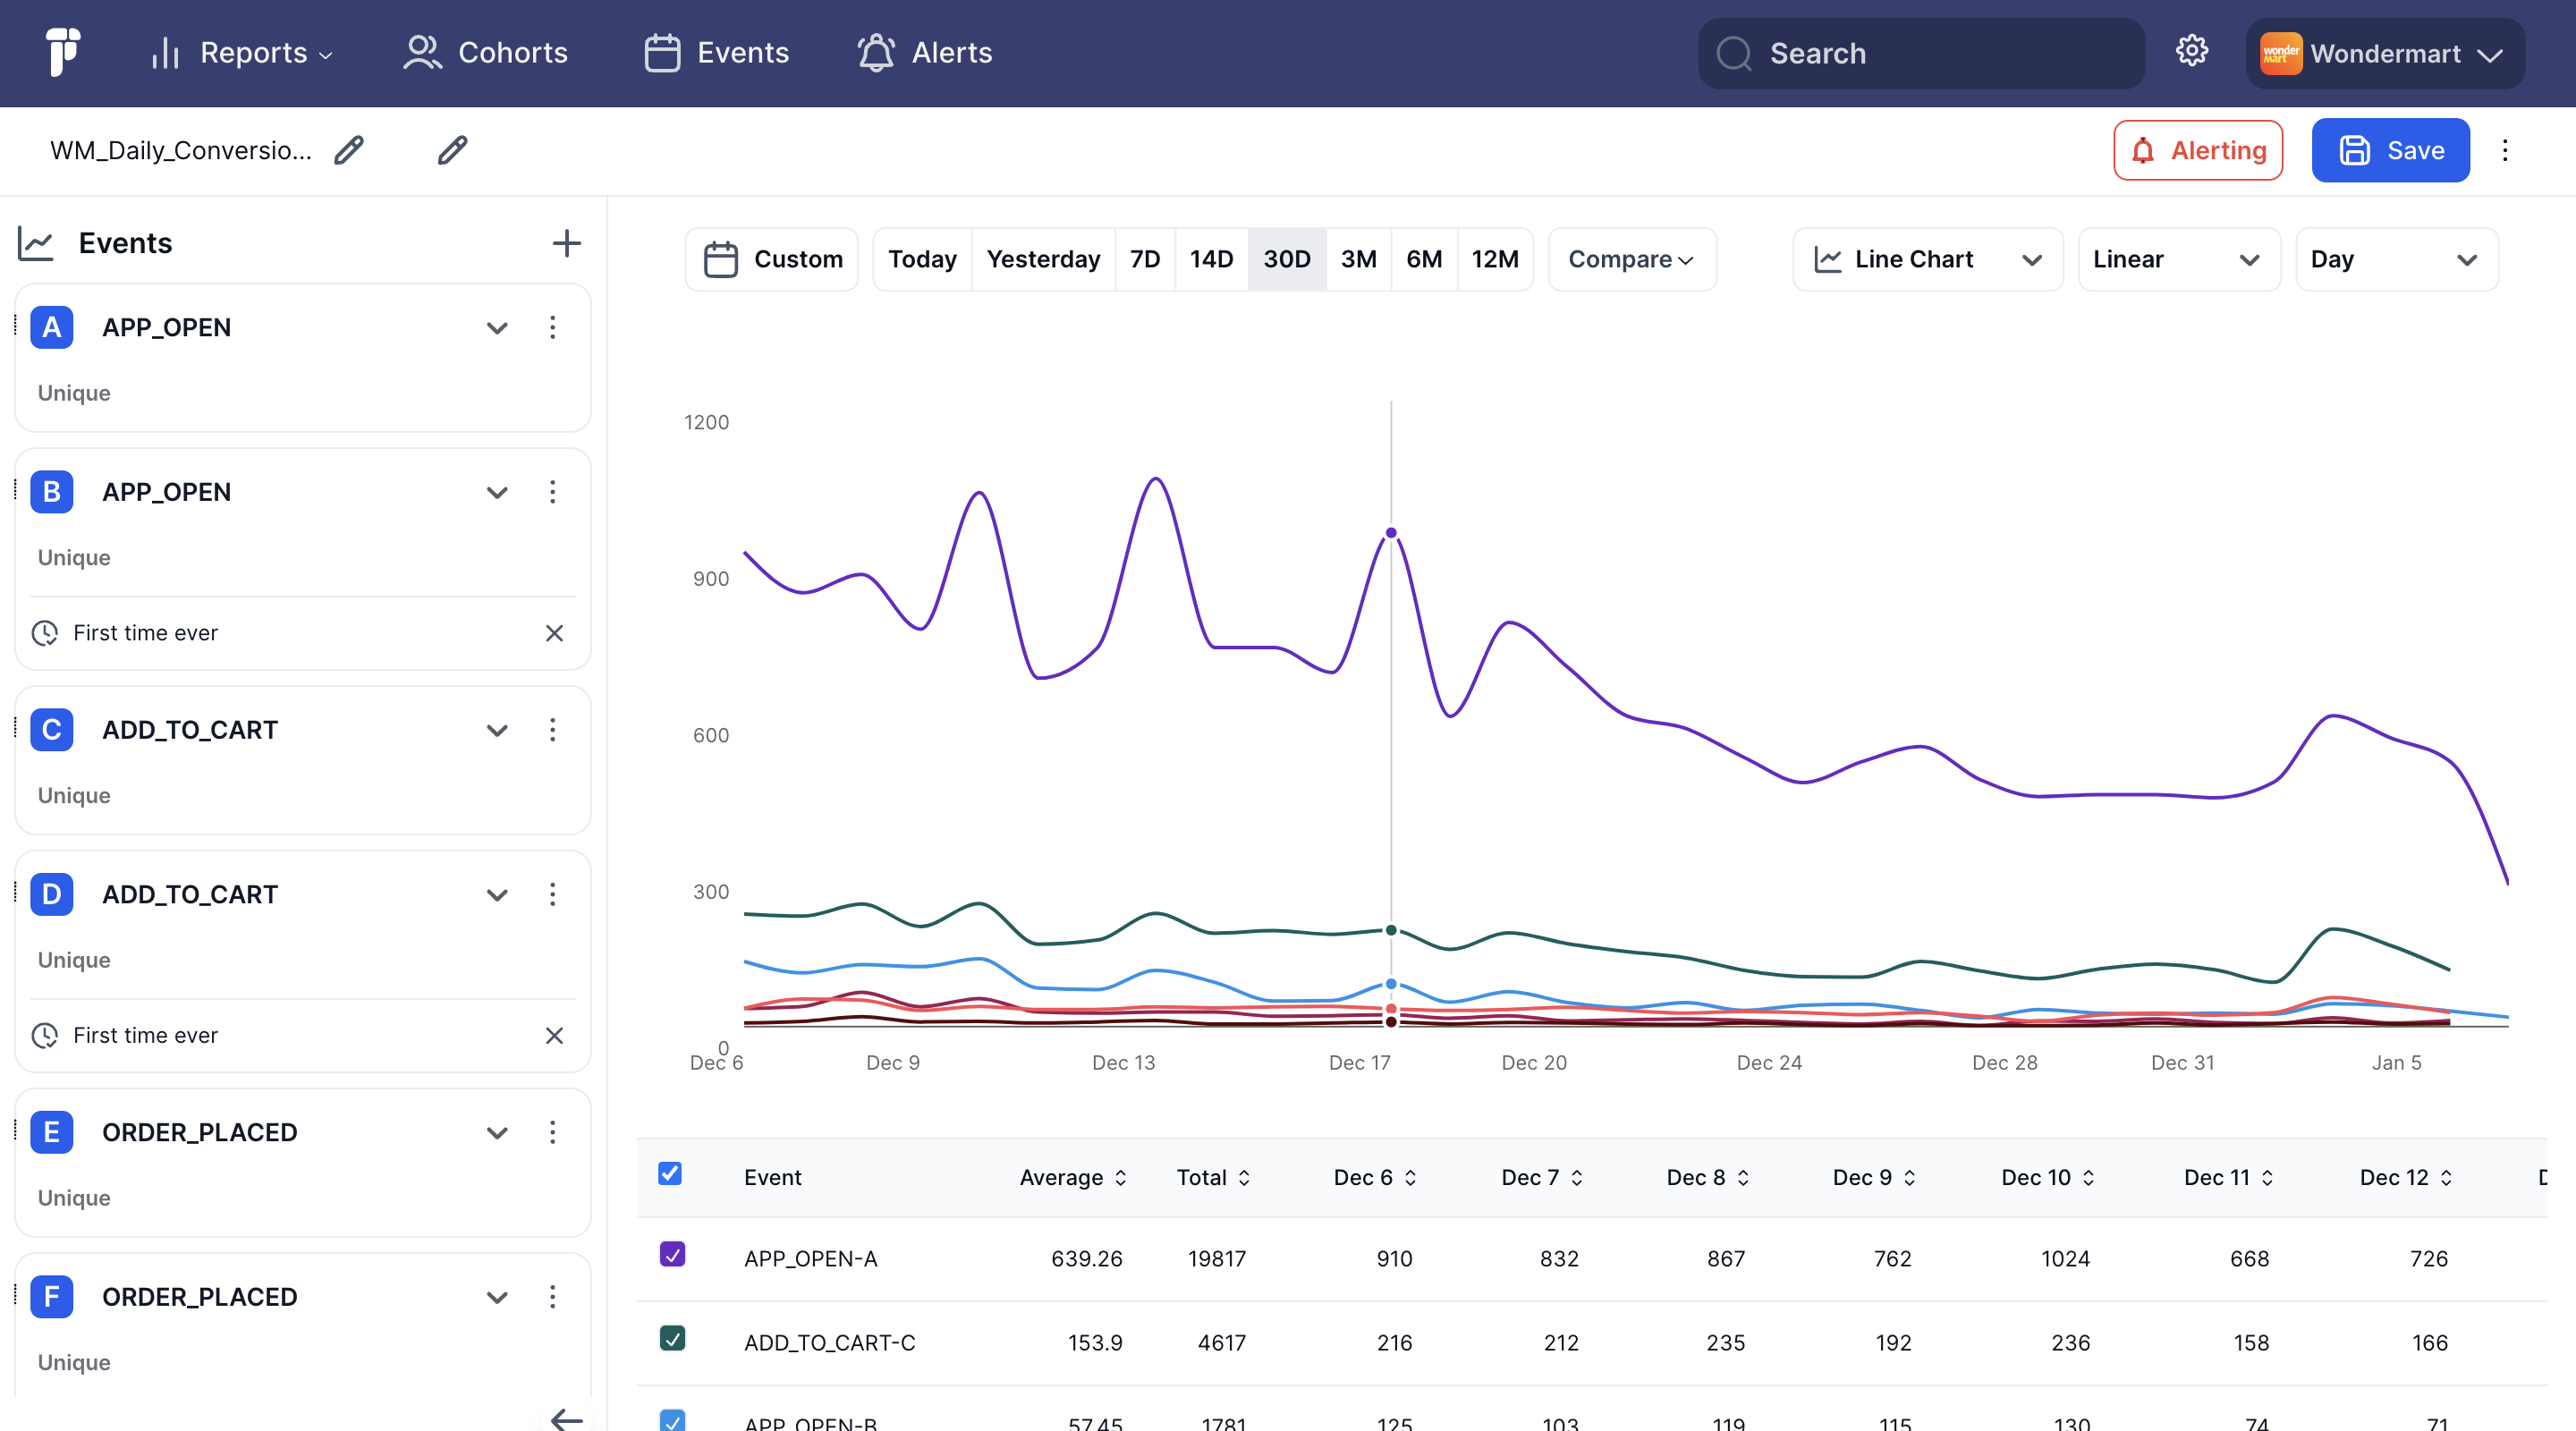Click the Search input field
2576x1431 pixels.
[1920, 53]
